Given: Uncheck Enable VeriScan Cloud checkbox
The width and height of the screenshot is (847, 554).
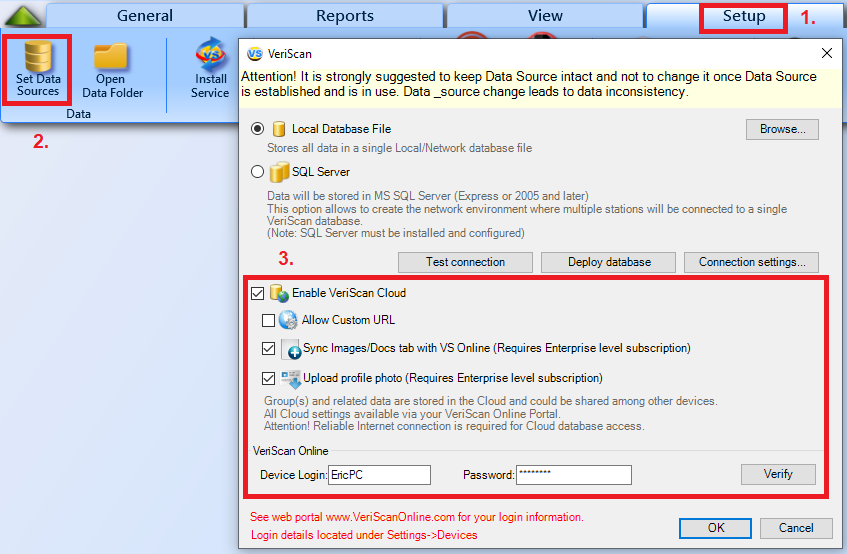Looking at the screenshot, I should (x=258, y=293).
